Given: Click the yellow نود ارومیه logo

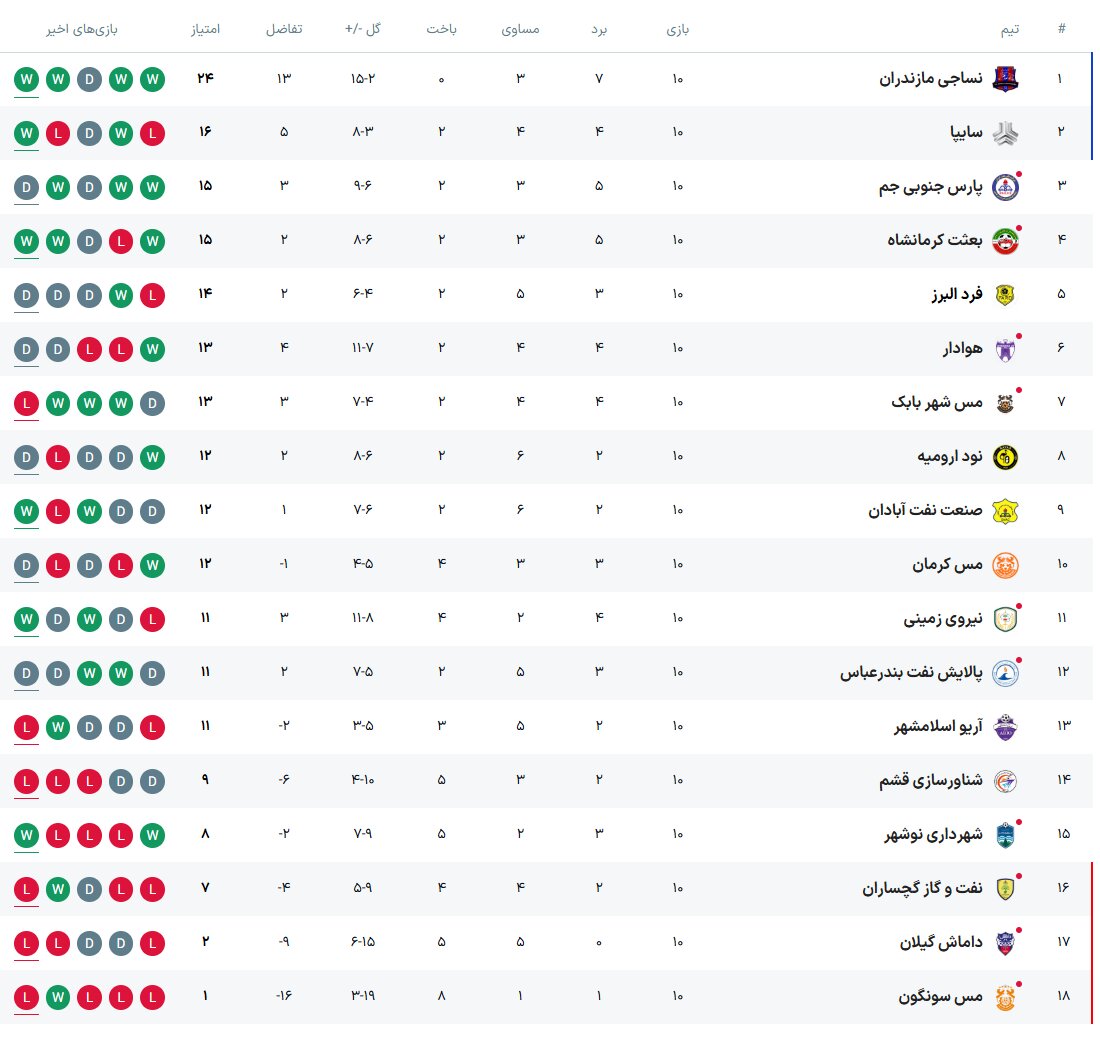Looking at the screenshot, I should (1005, 456).
